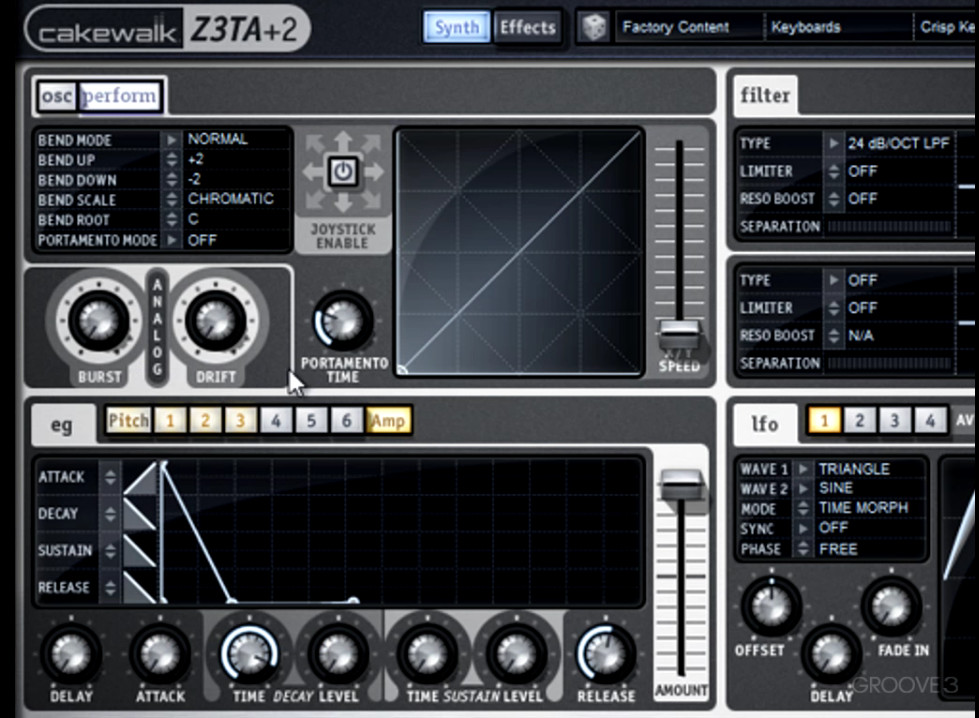
Task: Click the LFO Offset knob
Action: [x=771, y=606]
